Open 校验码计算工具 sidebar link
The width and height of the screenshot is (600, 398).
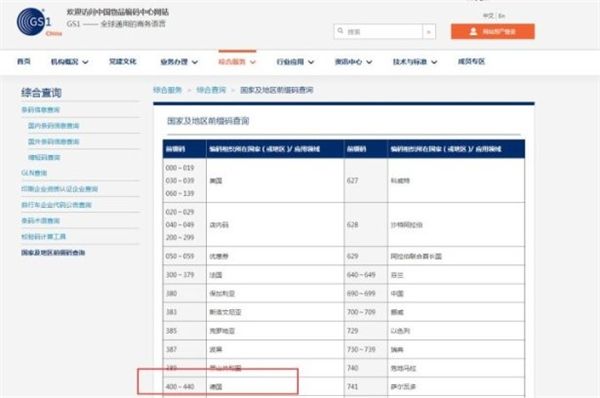pyautogui.click(x=43, y=237)
